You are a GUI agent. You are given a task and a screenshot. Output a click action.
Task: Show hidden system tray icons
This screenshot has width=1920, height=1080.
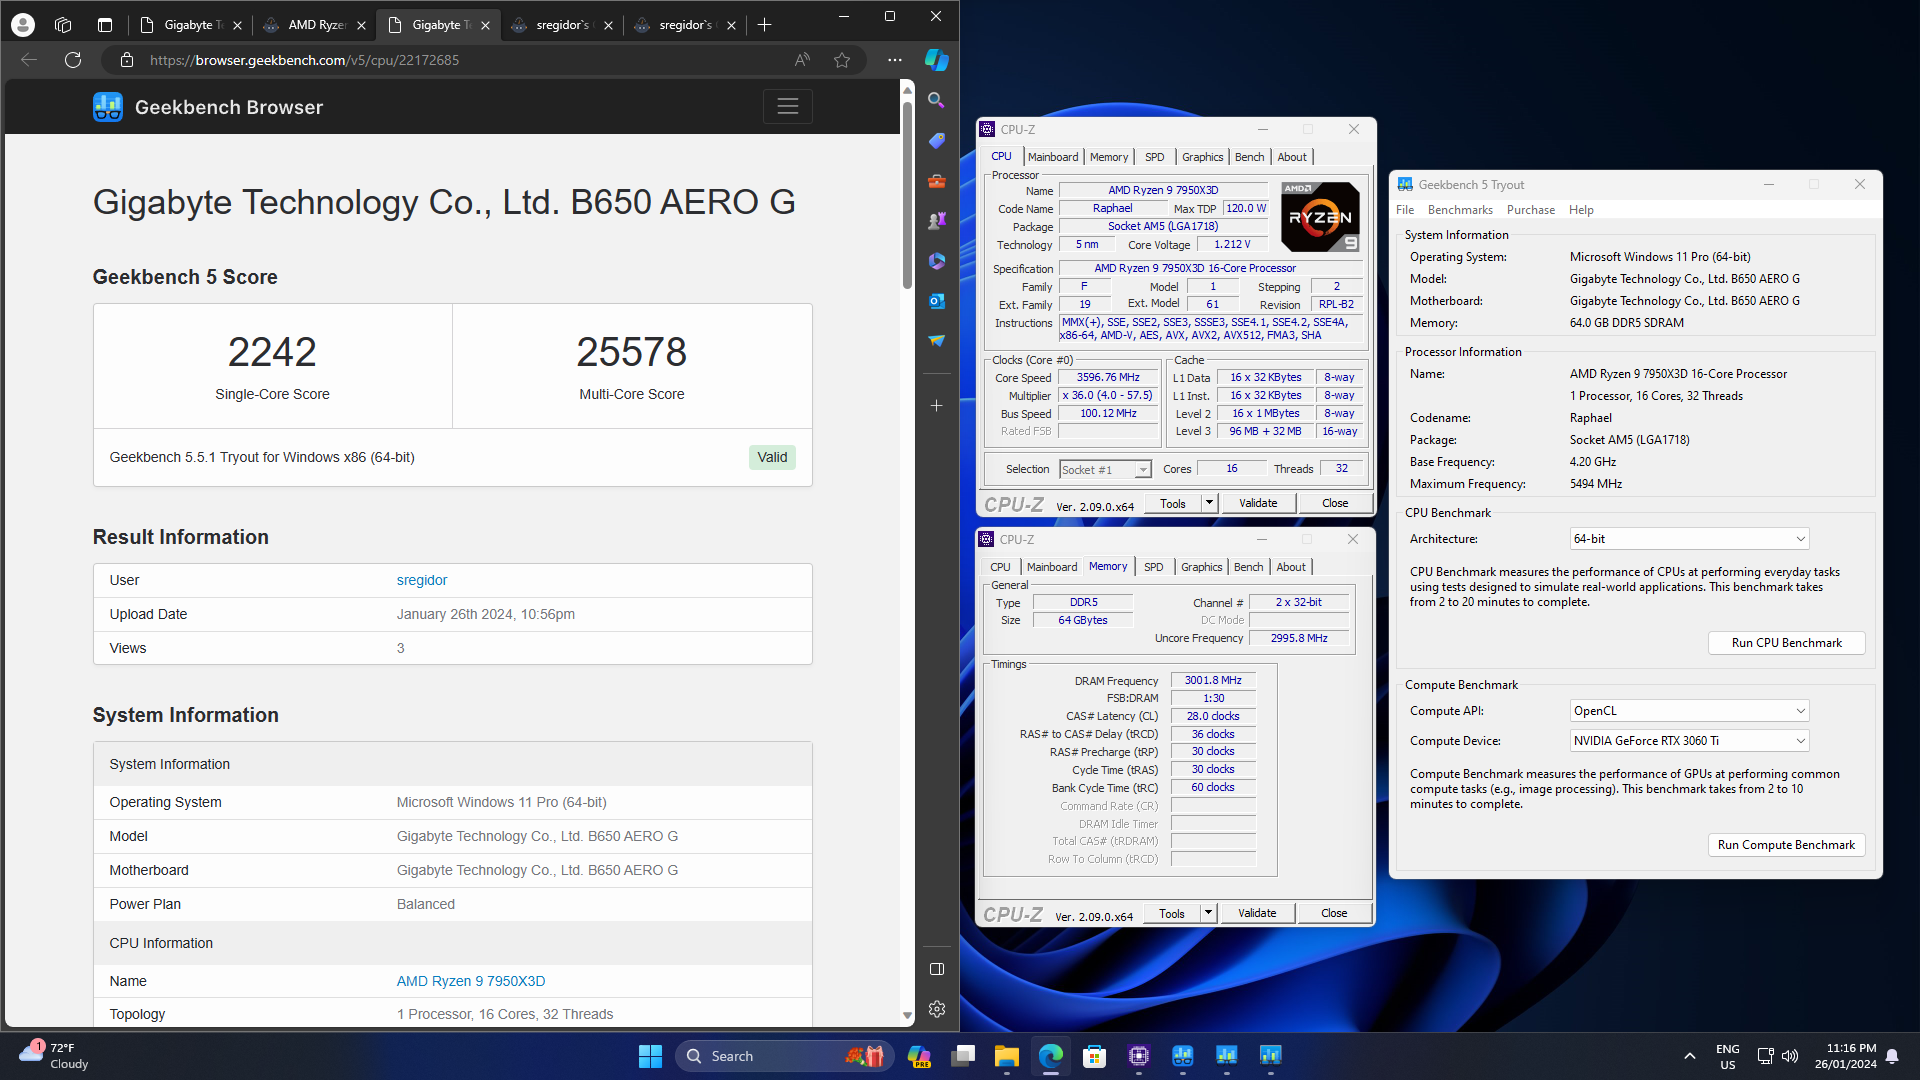point(1690,1056)
